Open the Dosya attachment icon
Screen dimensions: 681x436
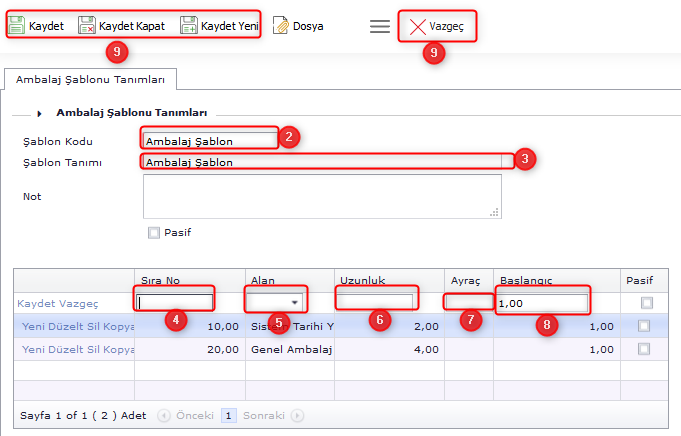coord(281,26)
